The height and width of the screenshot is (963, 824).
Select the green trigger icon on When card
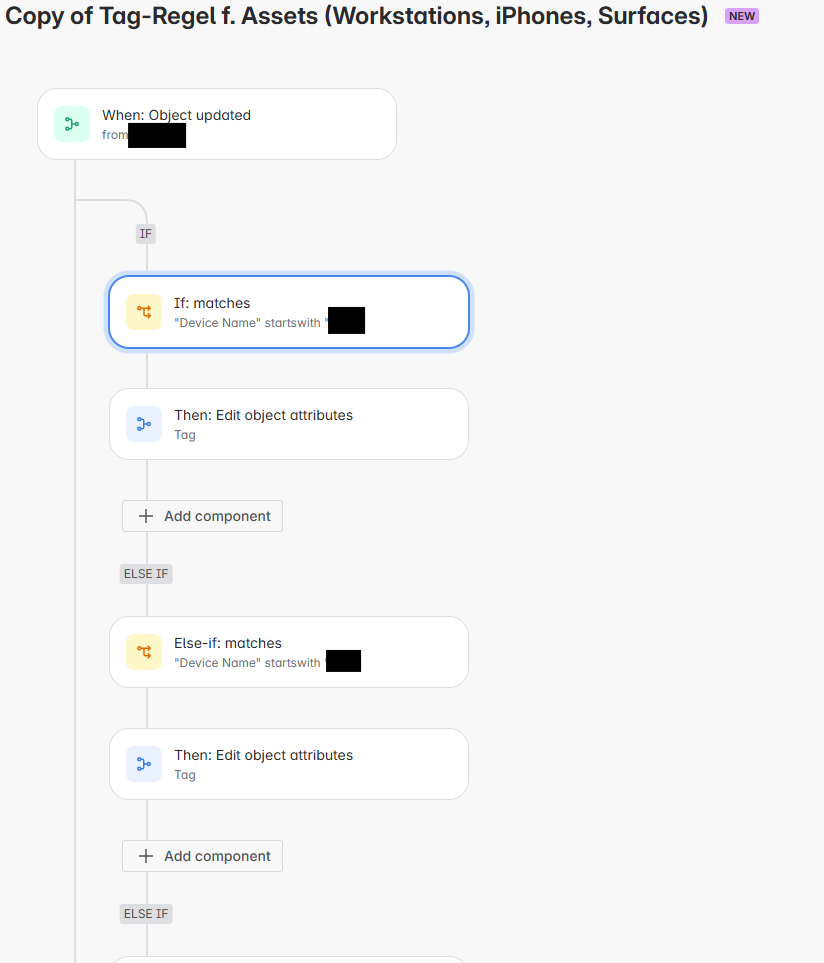pyautogui.click(x=71, y=124)
